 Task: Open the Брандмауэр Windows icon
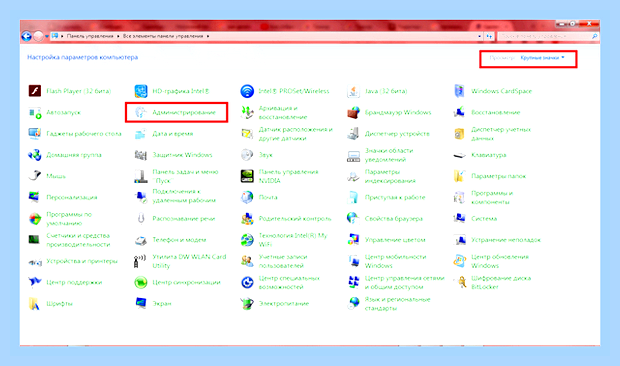(353, 113)
